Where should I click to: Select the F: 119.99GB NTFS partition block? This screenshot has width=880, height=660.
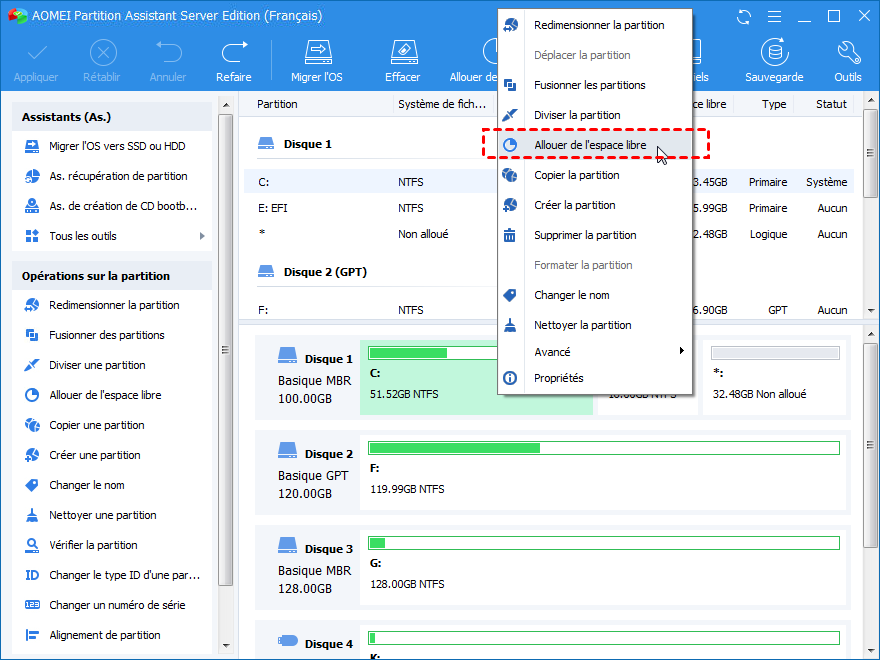603,472
